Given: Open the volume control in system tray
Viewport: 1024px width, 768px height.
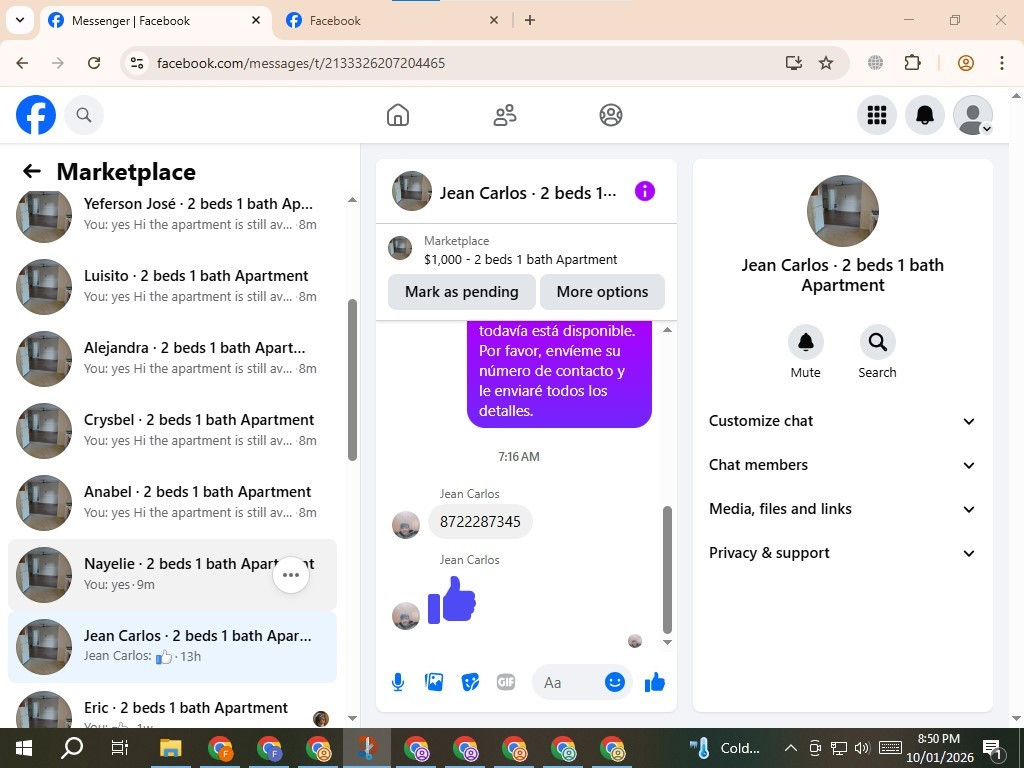Looking at the screenshot, I should [862, 748].
